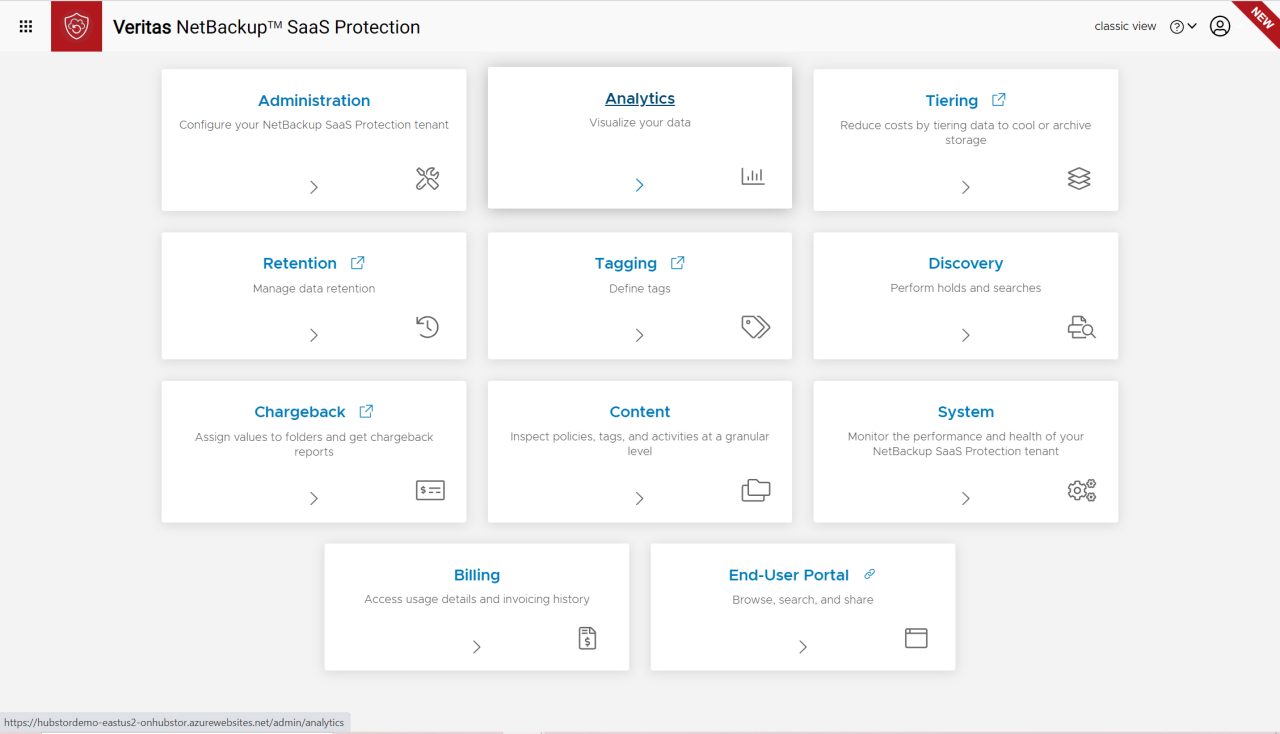Open the help dropdown menu

(x=1183, y=27)
